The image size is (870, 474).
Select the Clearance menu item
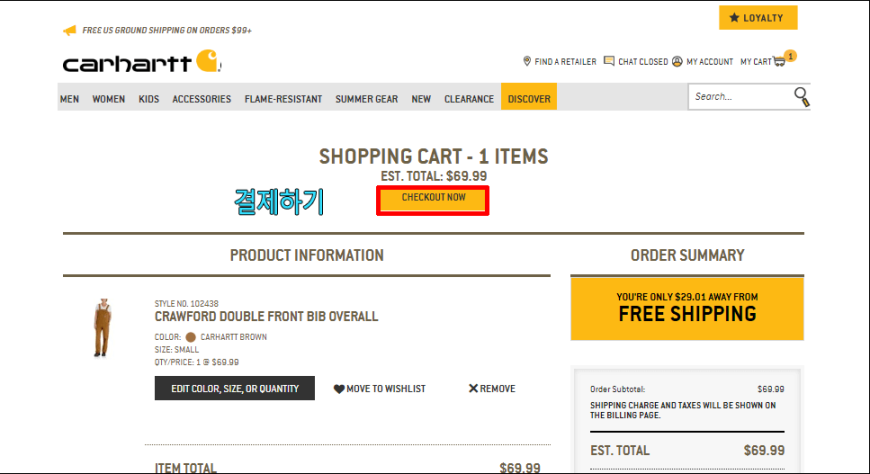(469, 99)
